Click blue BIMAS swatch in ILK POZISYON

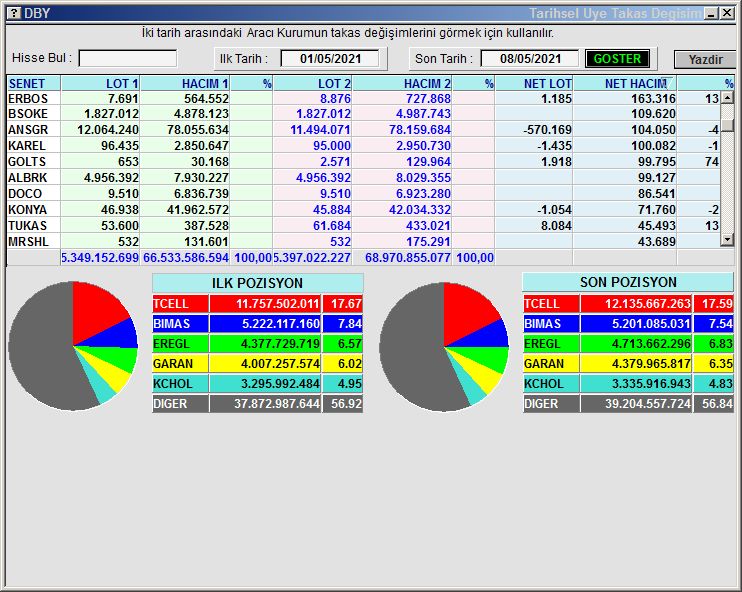pos(180,324)
